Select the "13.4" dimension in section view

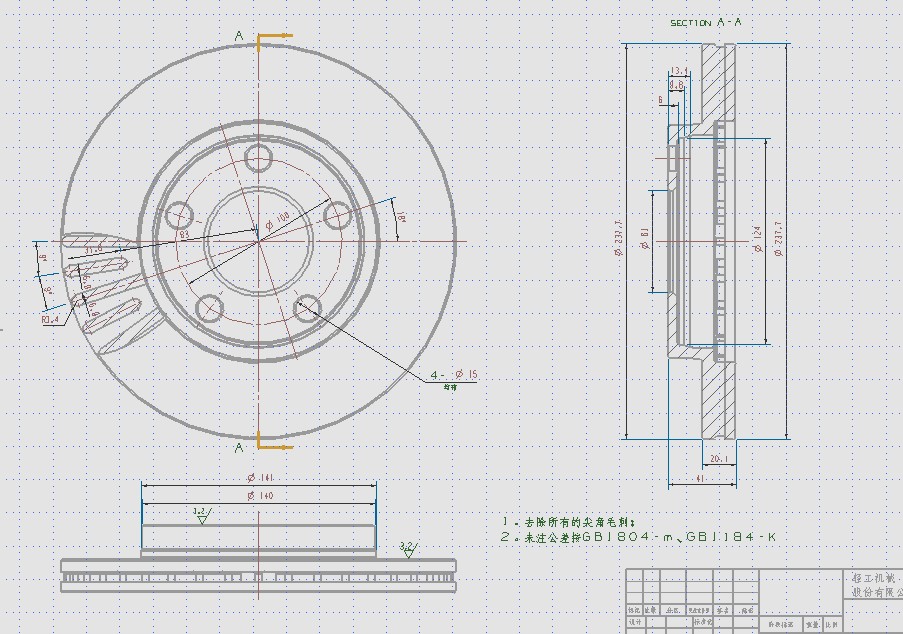[x=680, y=70]
